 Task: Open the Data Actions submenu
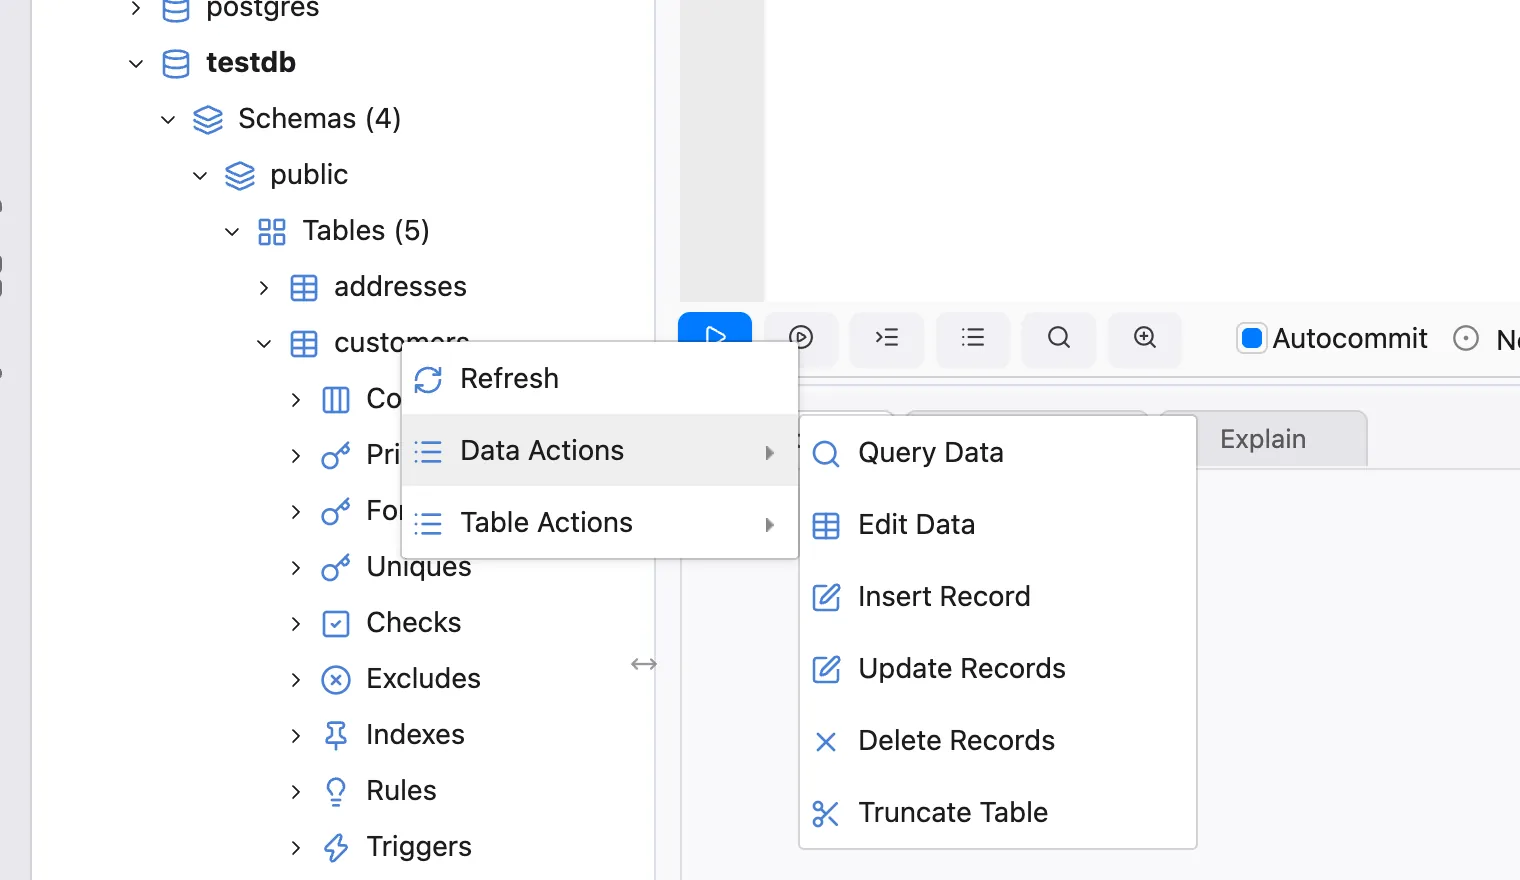600,451
